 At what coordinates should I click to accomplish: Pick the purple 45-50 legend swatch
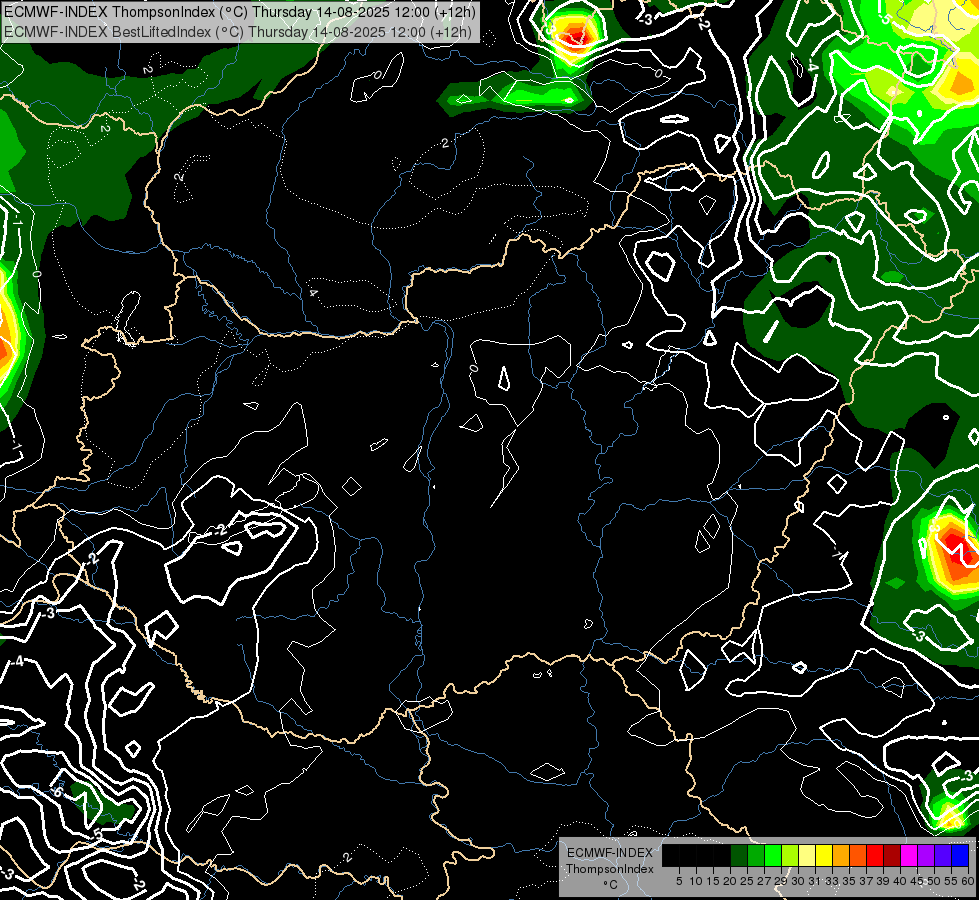pyautogui.click(x=926, y=855)
